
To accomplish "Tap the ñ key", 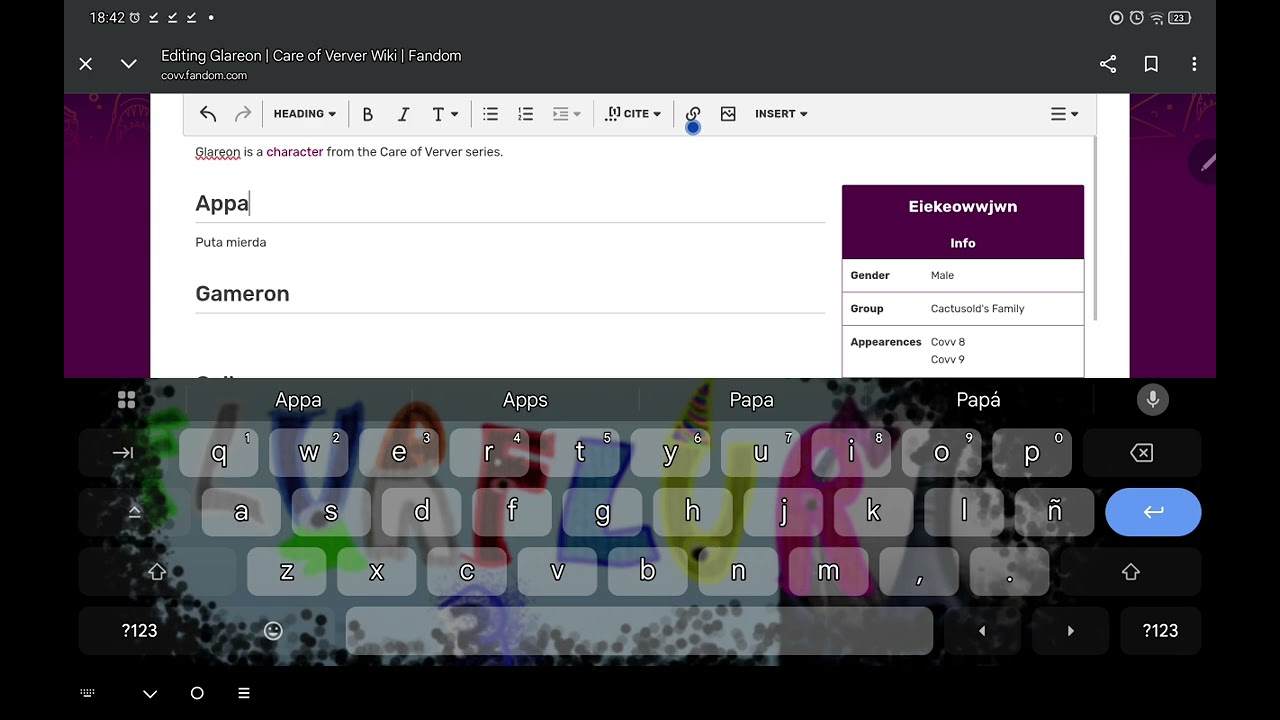I will 1054,512.
